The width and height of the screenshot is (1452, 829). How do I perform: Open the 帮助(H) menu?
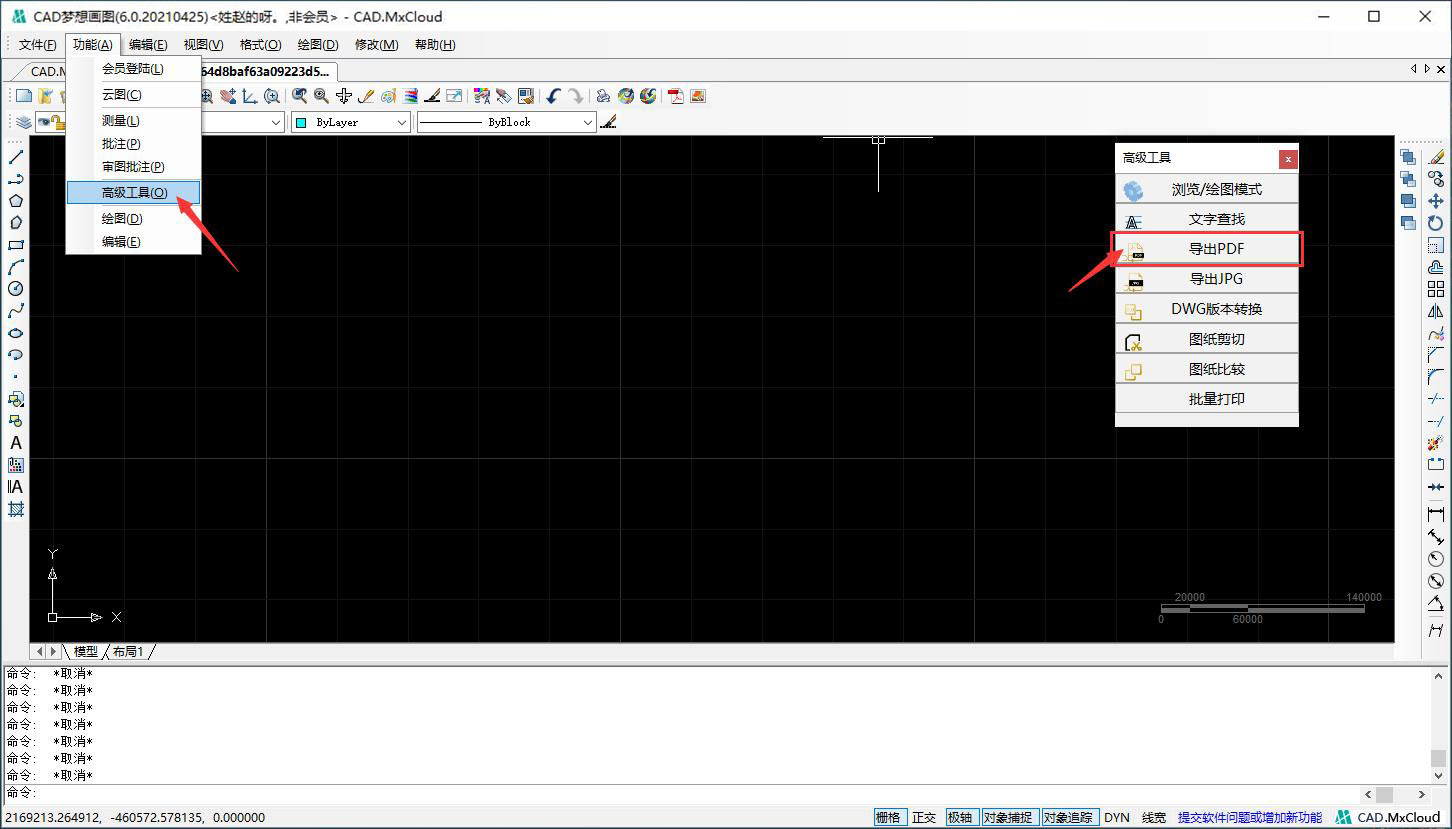pyautogui.click(x=435, y=45)
